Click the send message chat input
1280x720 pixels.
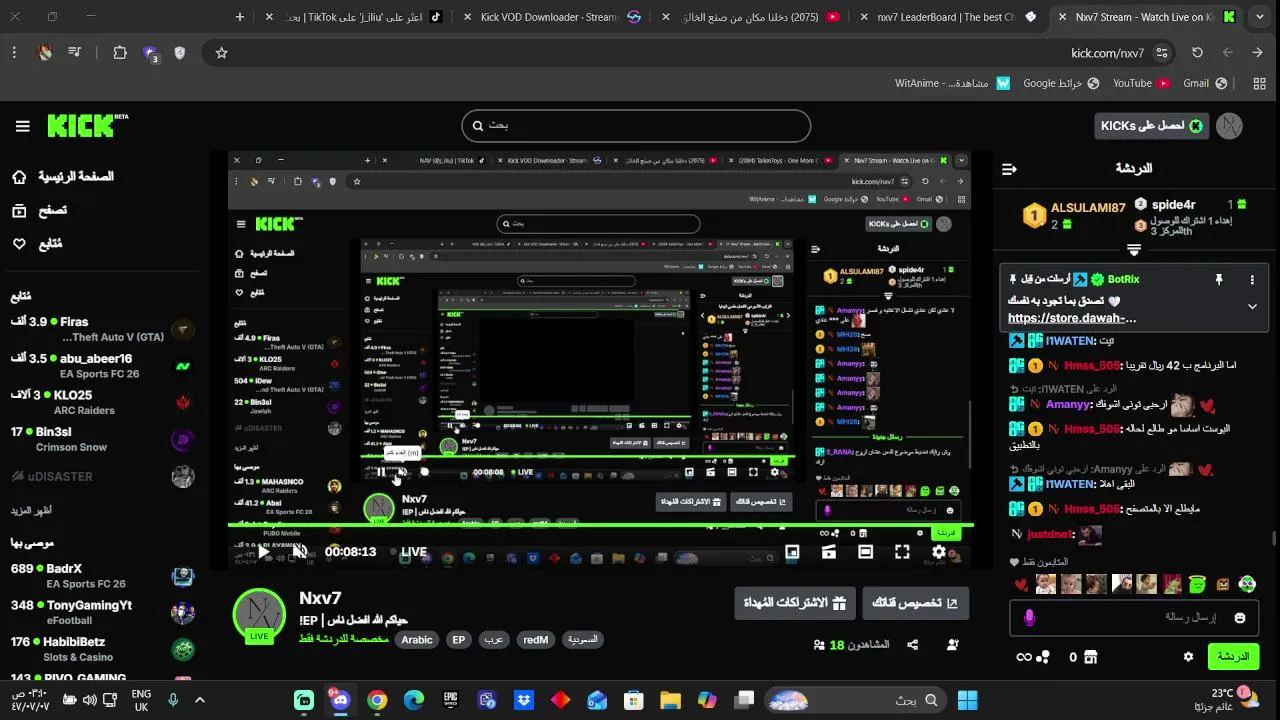click(x=1136, y=618)
